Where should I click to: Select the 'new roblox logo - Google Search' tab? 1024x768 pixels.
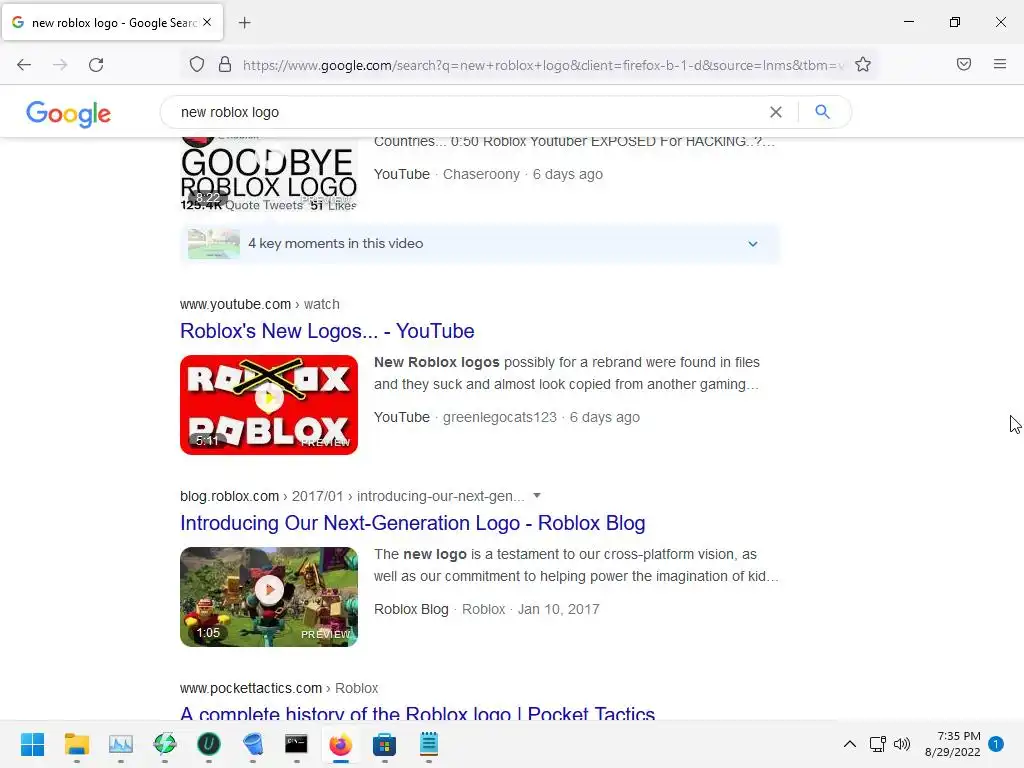113,23
